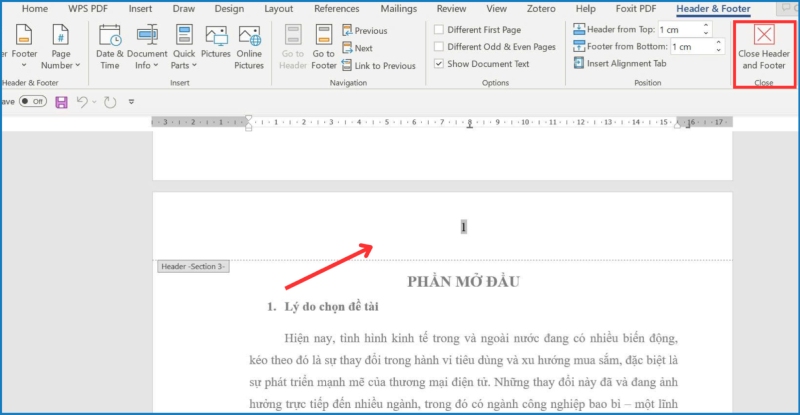Click the Header -Section 3- label
Image resolution: width=800 pixels, height=415 pixels.
[193, 266]
